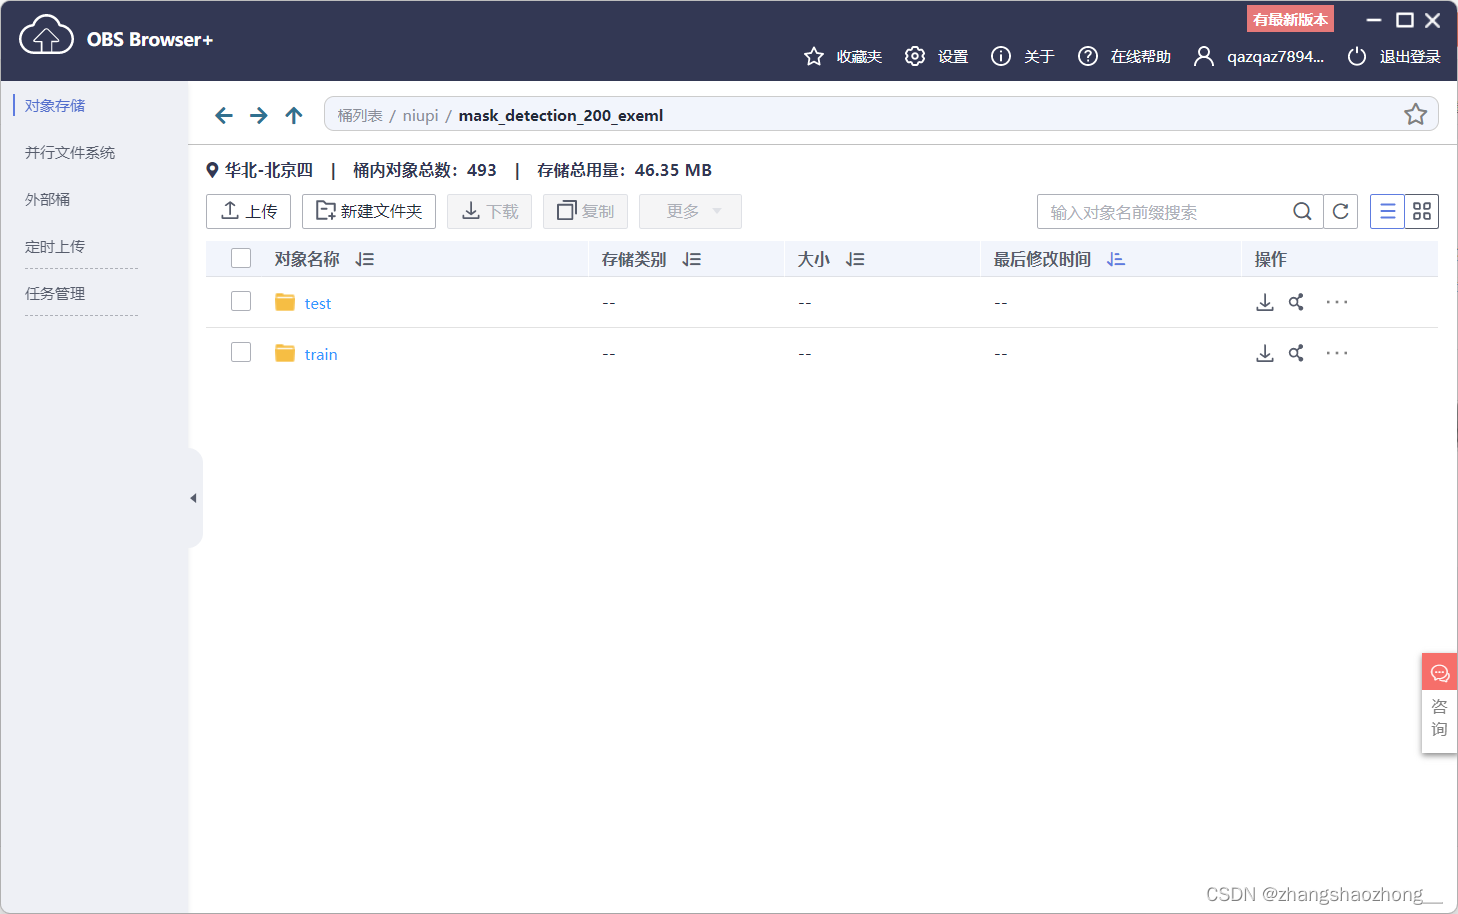The width and height of the screenshot is (1458, 914).
Task: Click the search magnifier icon
Action: point(1302,211)
